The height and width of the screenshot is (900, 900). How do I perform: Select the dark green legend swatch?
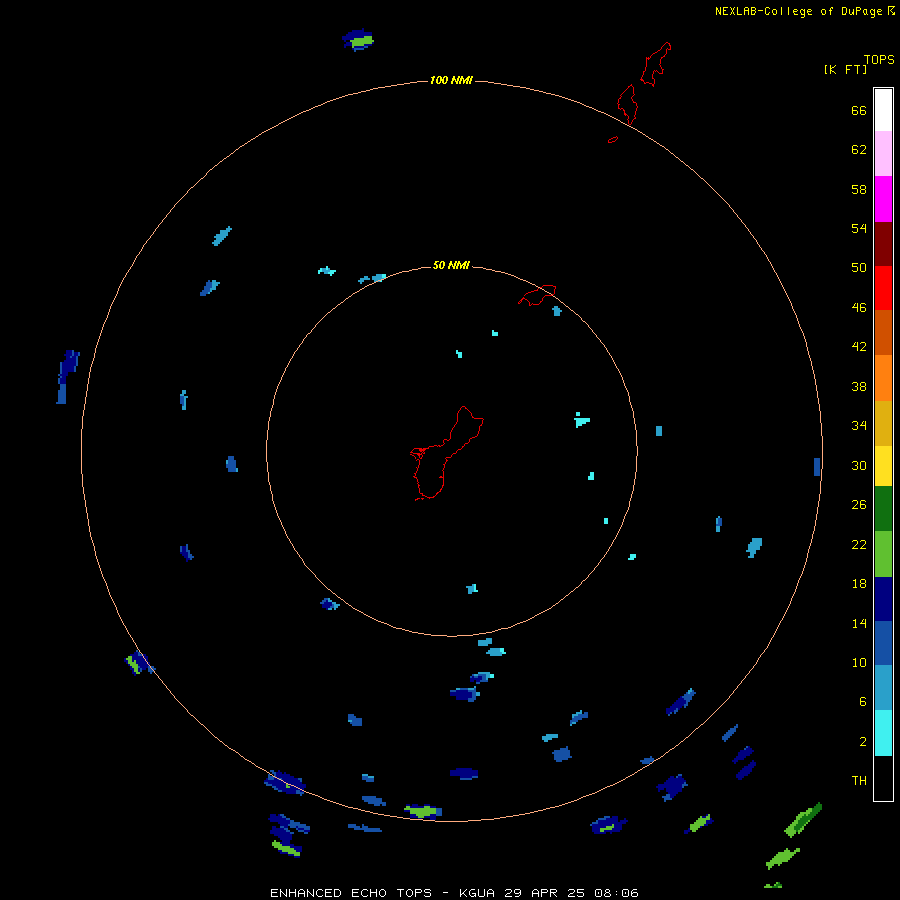tap(883, 509)
